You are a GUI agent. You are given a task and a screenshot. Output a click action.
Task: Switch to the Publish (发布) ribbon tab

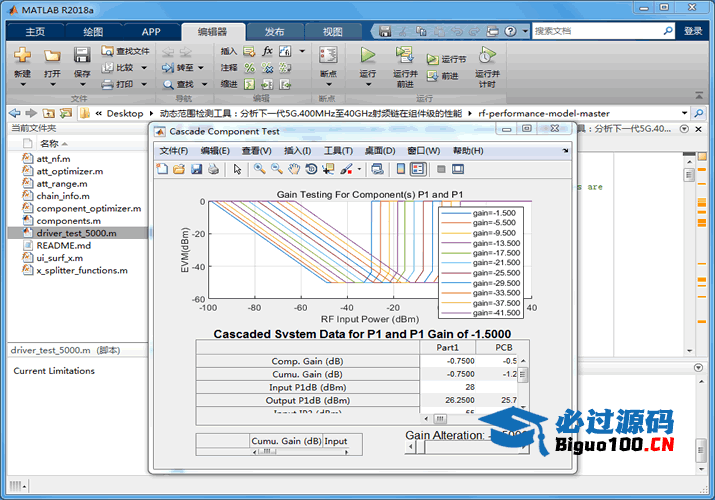pyautogui.click(x=273, y=31)
